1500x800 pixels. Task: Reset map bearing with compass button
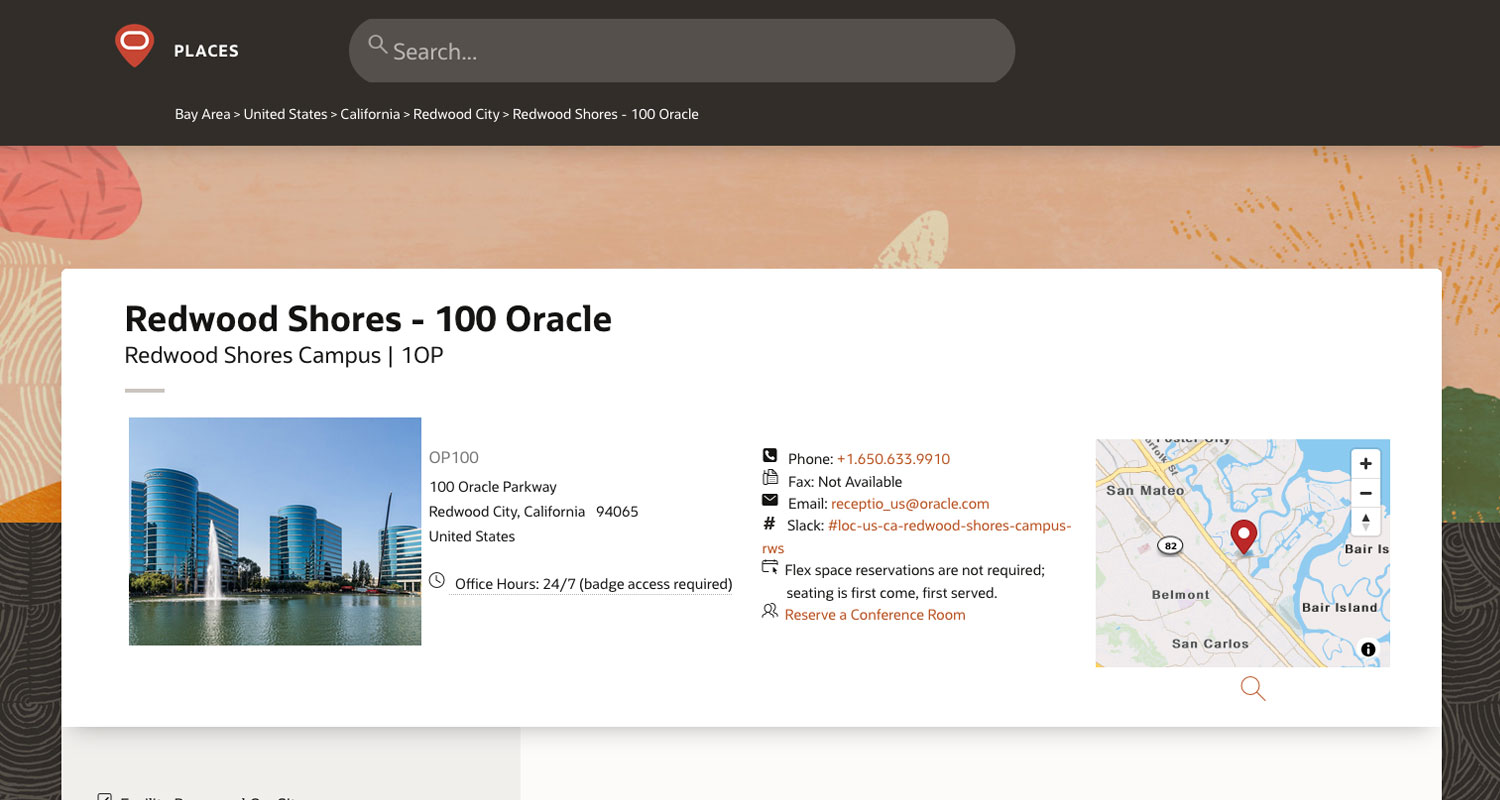[1365, 521]
